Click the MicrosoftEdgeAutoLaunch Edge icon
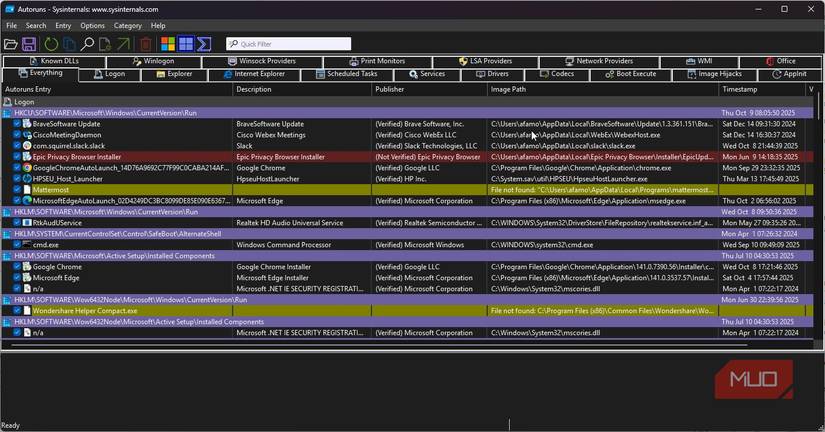This screenshot has width=825, height=432. 27,200
